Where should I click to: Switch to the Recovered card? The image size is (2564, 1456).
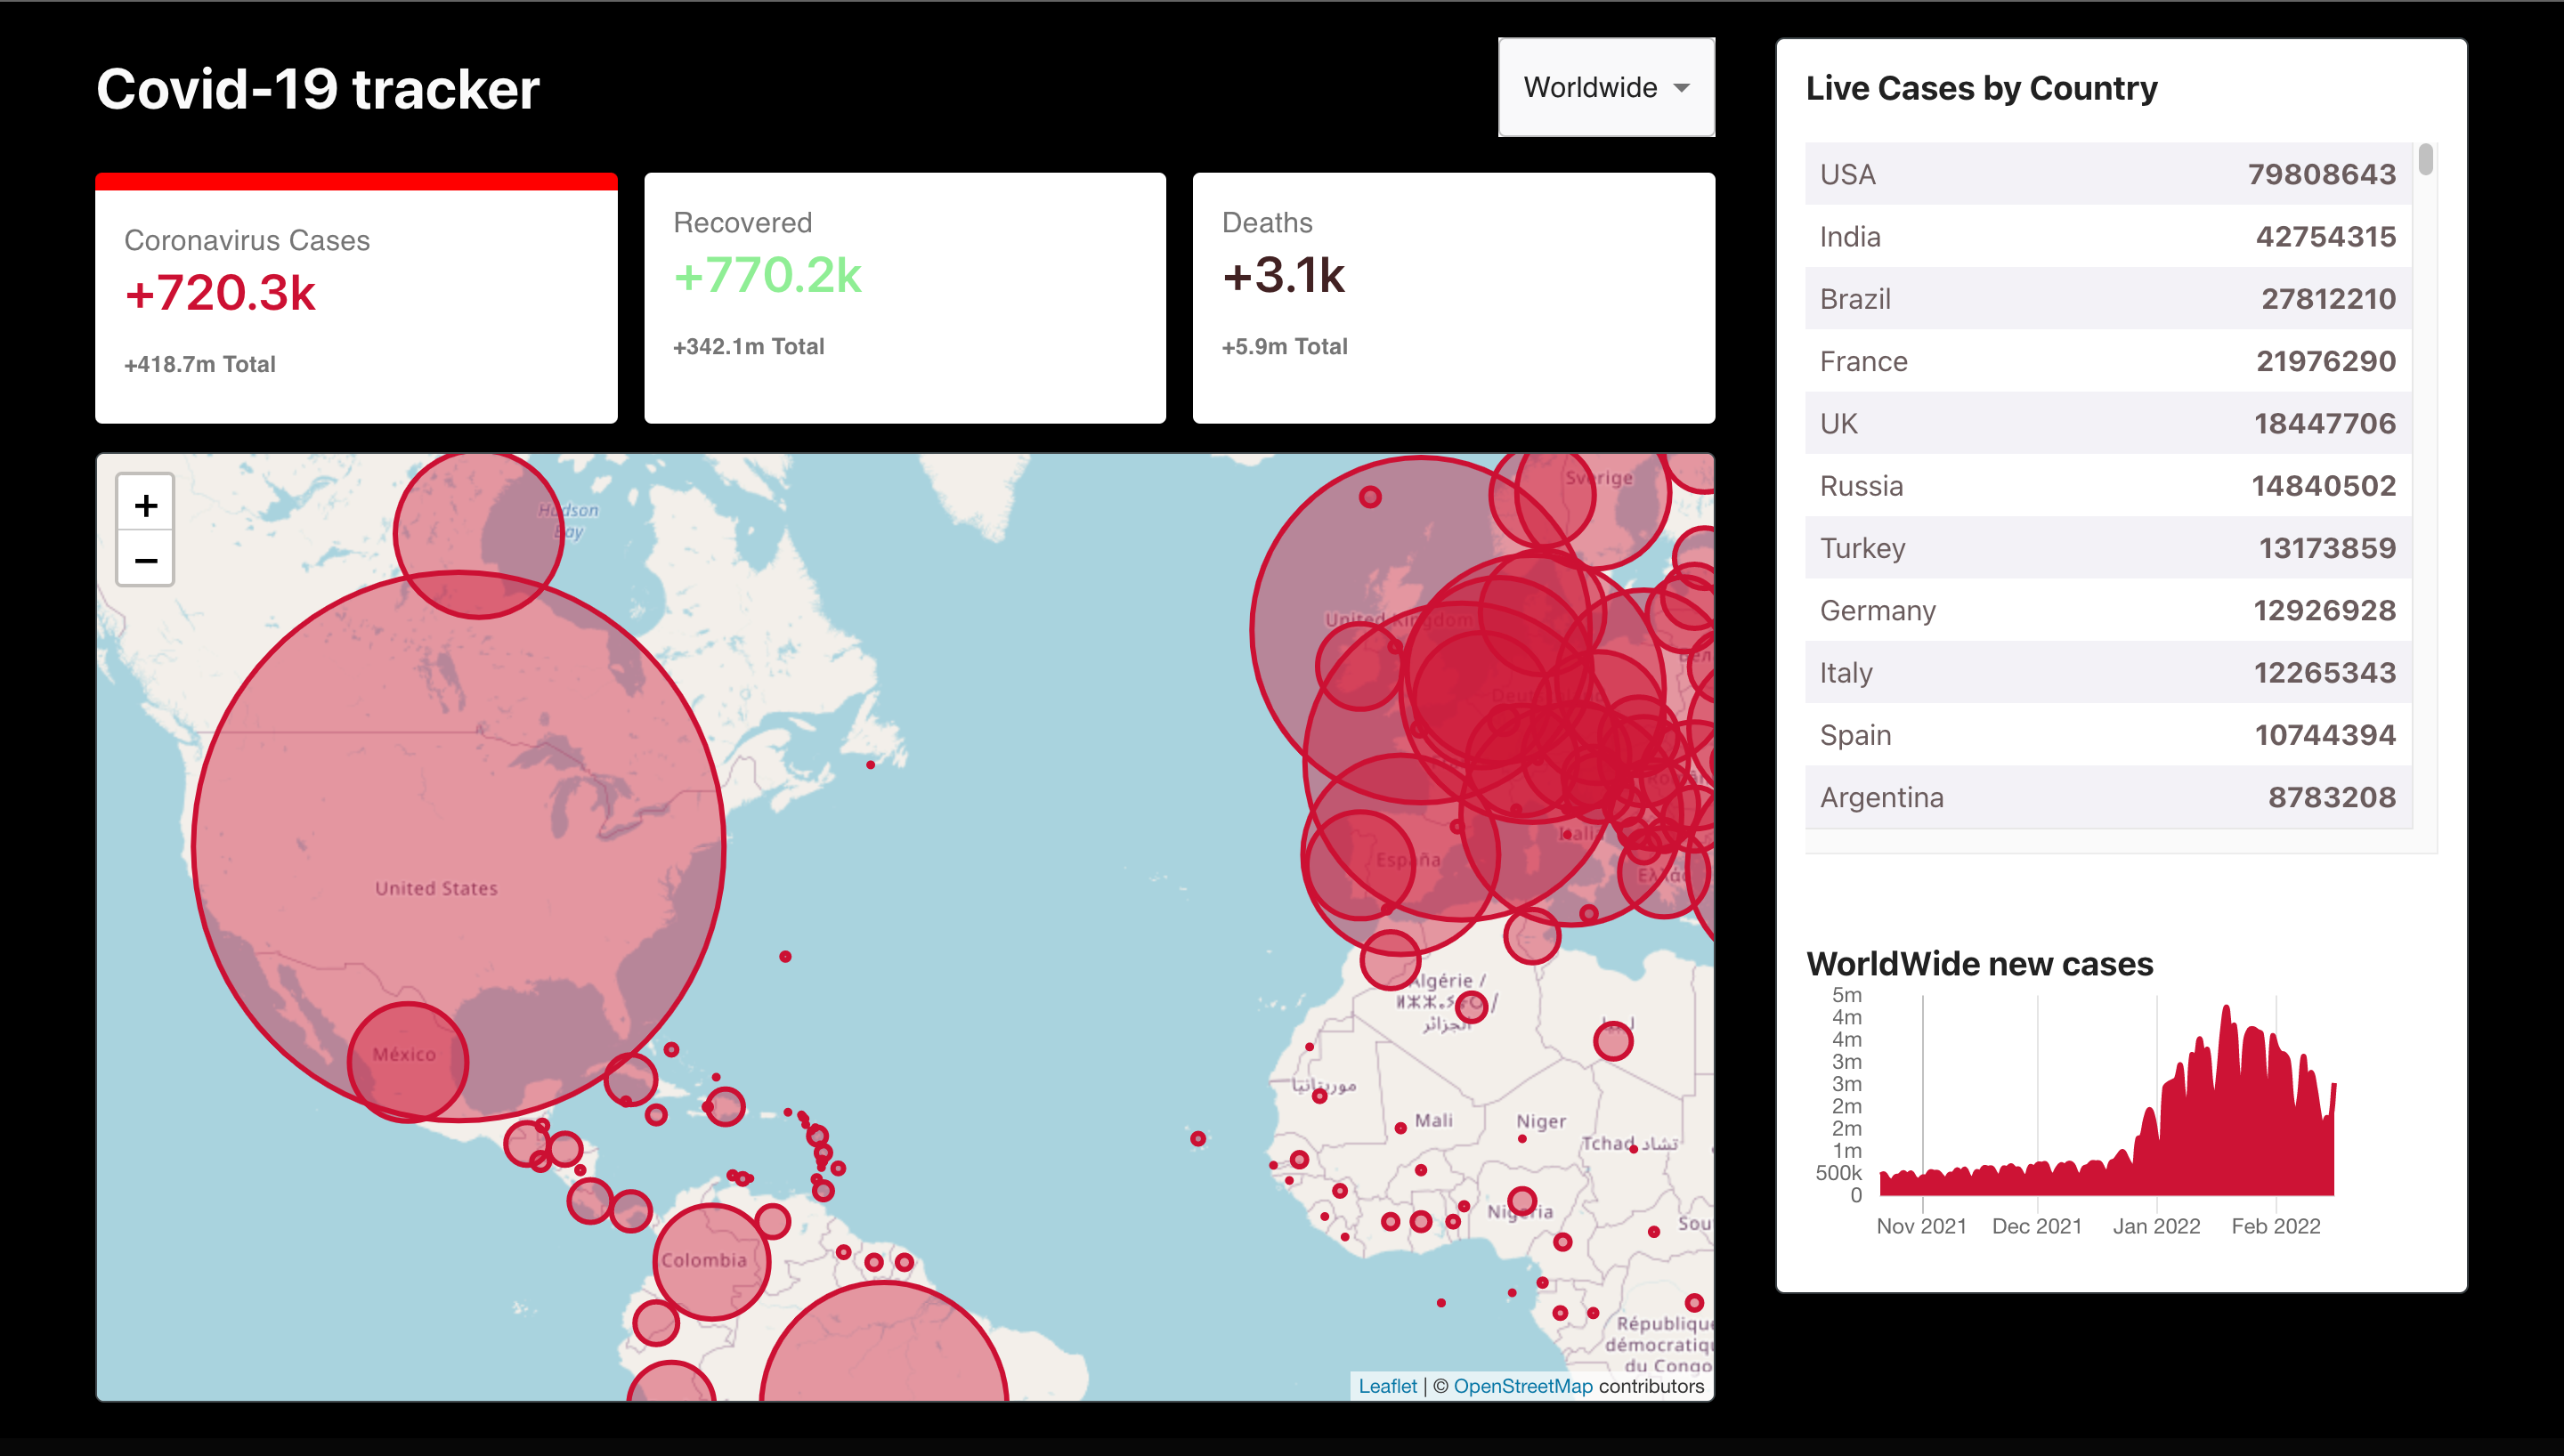[904, 298]
